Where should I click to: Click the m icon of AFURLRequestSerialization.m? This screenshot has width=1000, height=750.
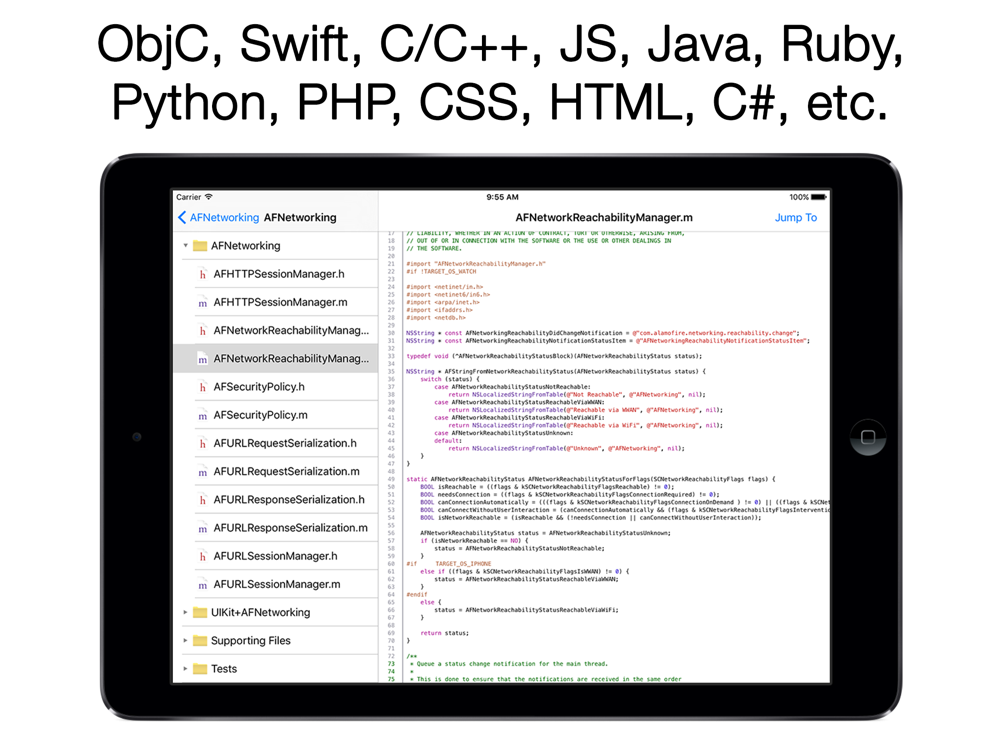(202, 471)
